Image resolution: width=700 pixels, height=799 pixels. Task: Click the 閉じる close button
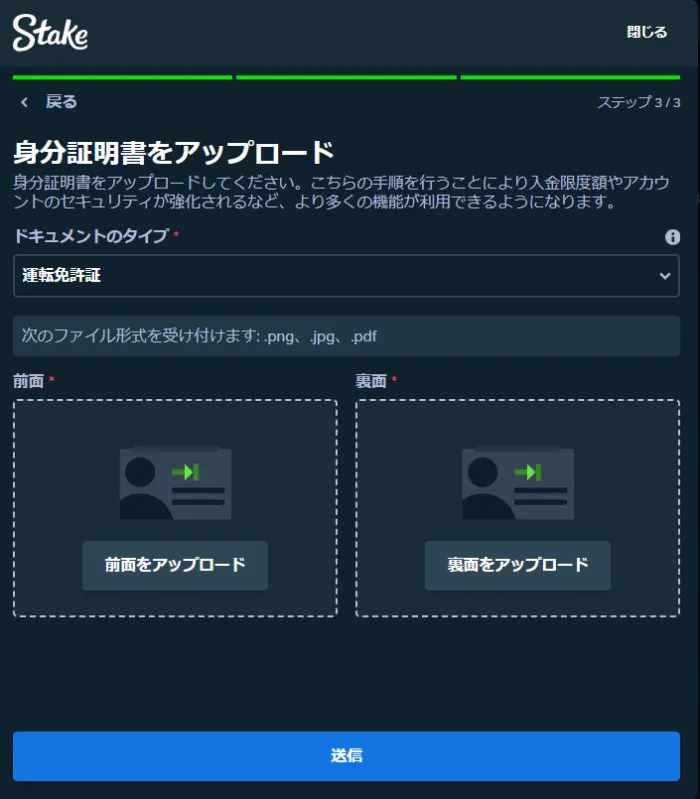tap(647, 32)
